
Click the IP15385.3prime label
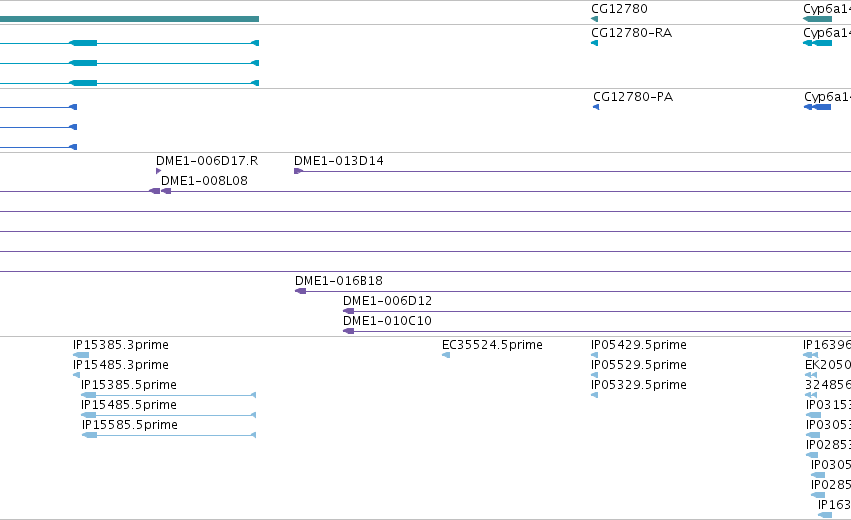(x=120, y=345)
